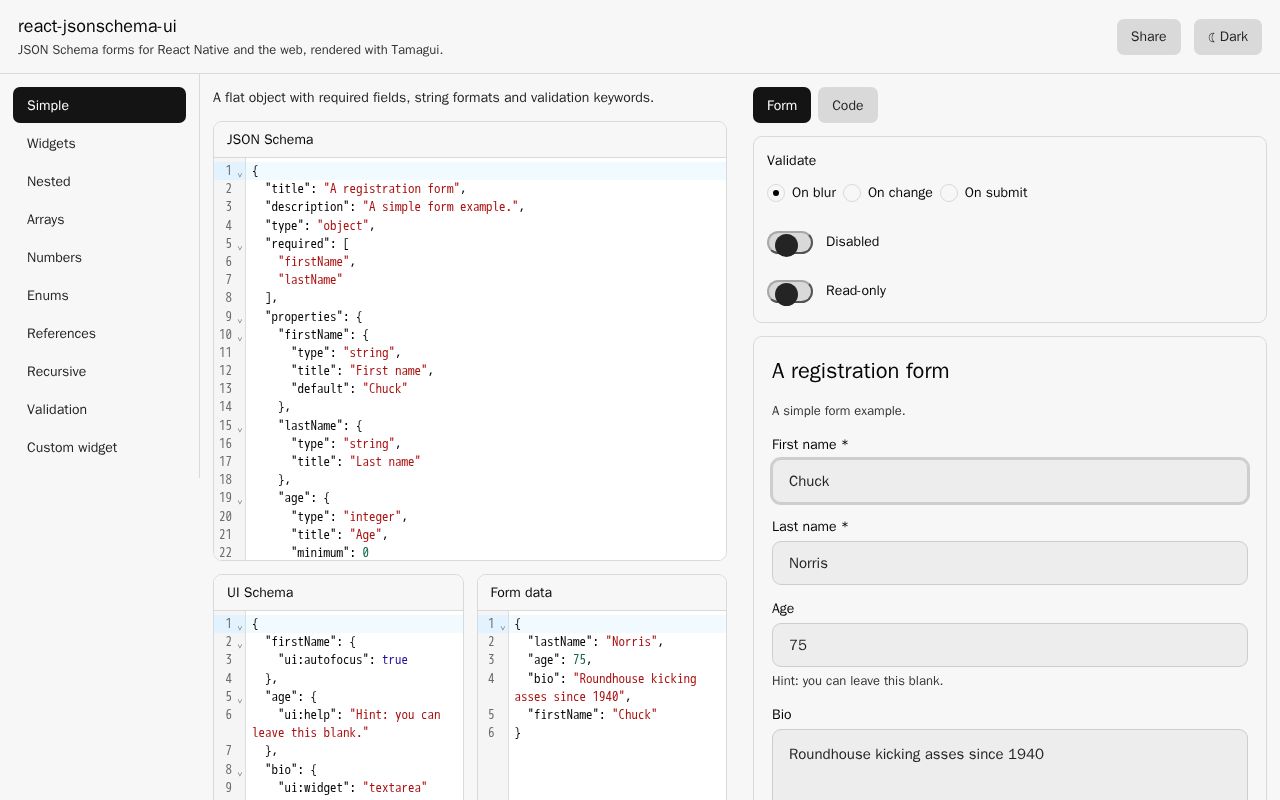Click "A registration form" title string in schema
This screenshot has height=800, width=1280.
point(392,189)
